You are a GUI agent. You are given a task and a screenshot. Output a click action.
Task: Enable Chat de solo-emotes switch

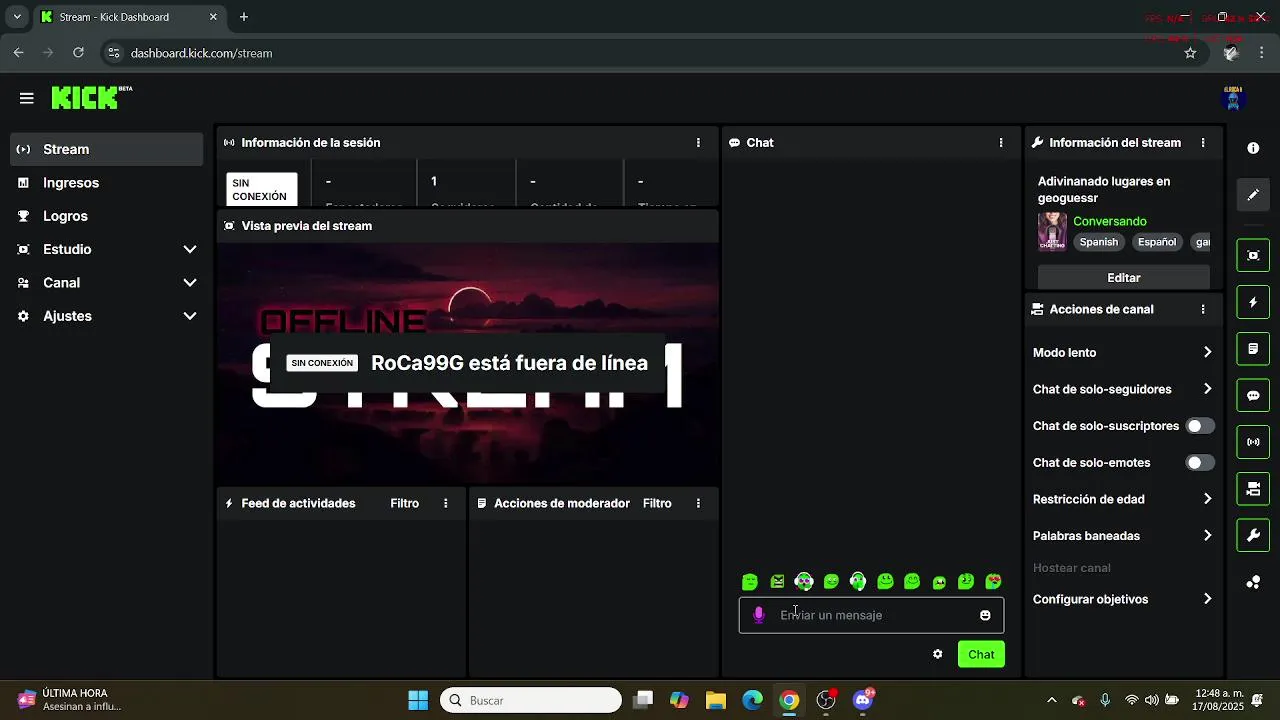pos(1200,463)
